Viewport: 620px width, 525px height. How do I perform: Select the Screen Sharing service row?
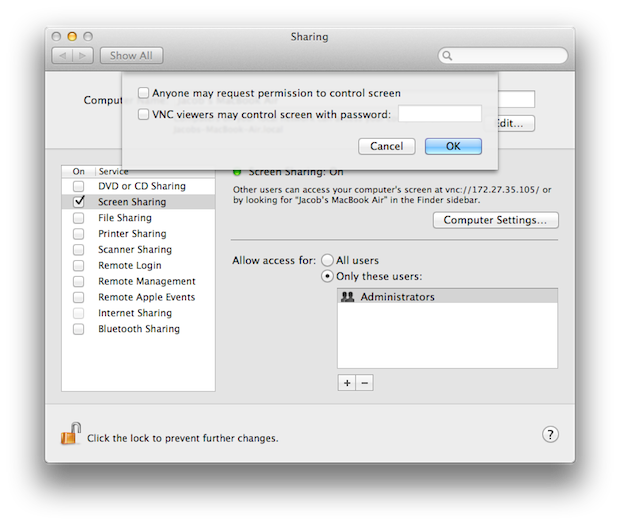pos(138,202)
